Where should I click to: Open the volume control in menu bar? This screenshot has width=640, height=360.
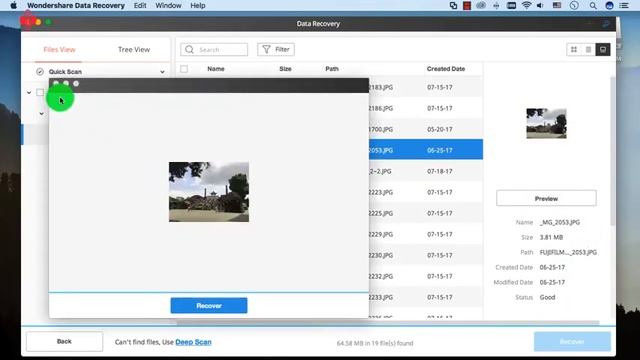pyautogui.click(x=540, y=6)
